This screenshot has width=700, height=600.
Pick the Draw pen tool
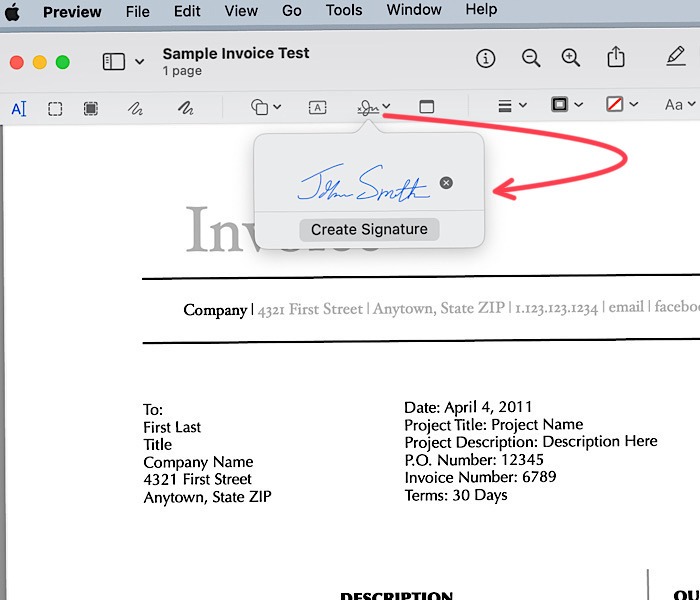pyautogui.click(x=184, y=107)
